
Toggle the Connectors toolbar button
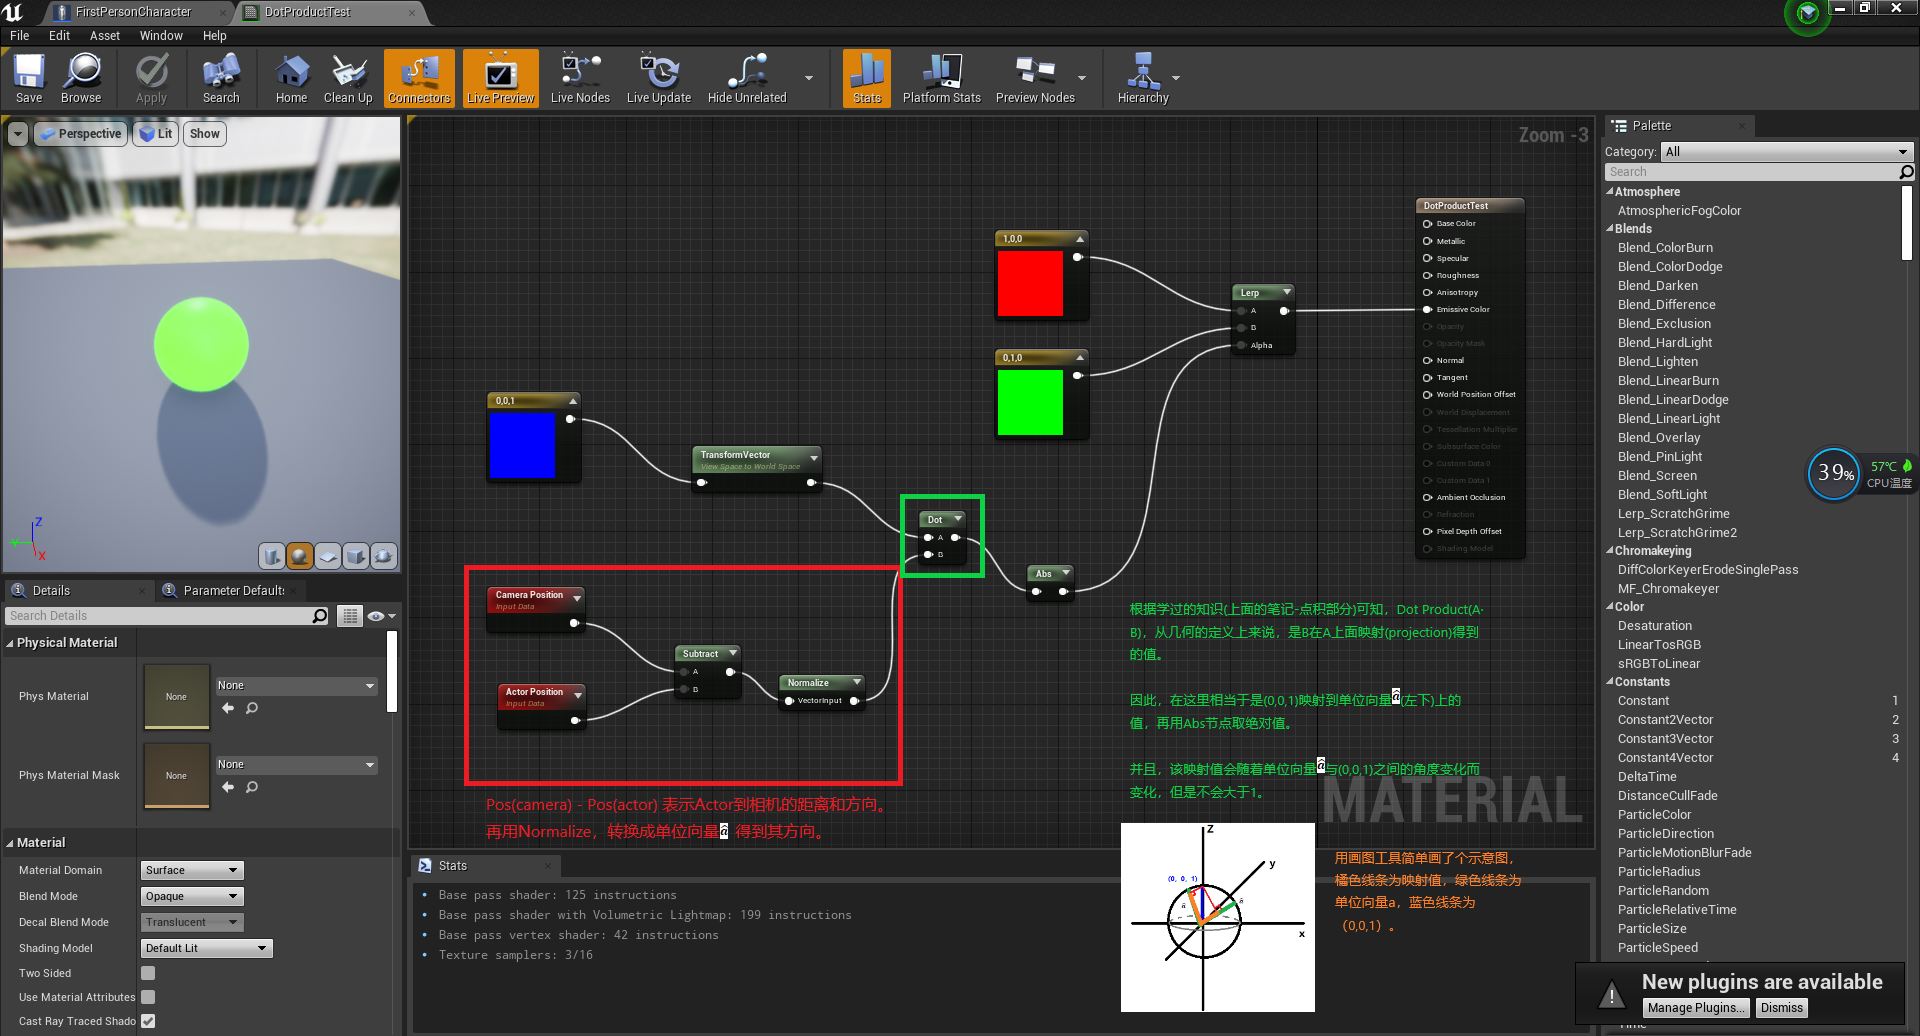[419, 78]
